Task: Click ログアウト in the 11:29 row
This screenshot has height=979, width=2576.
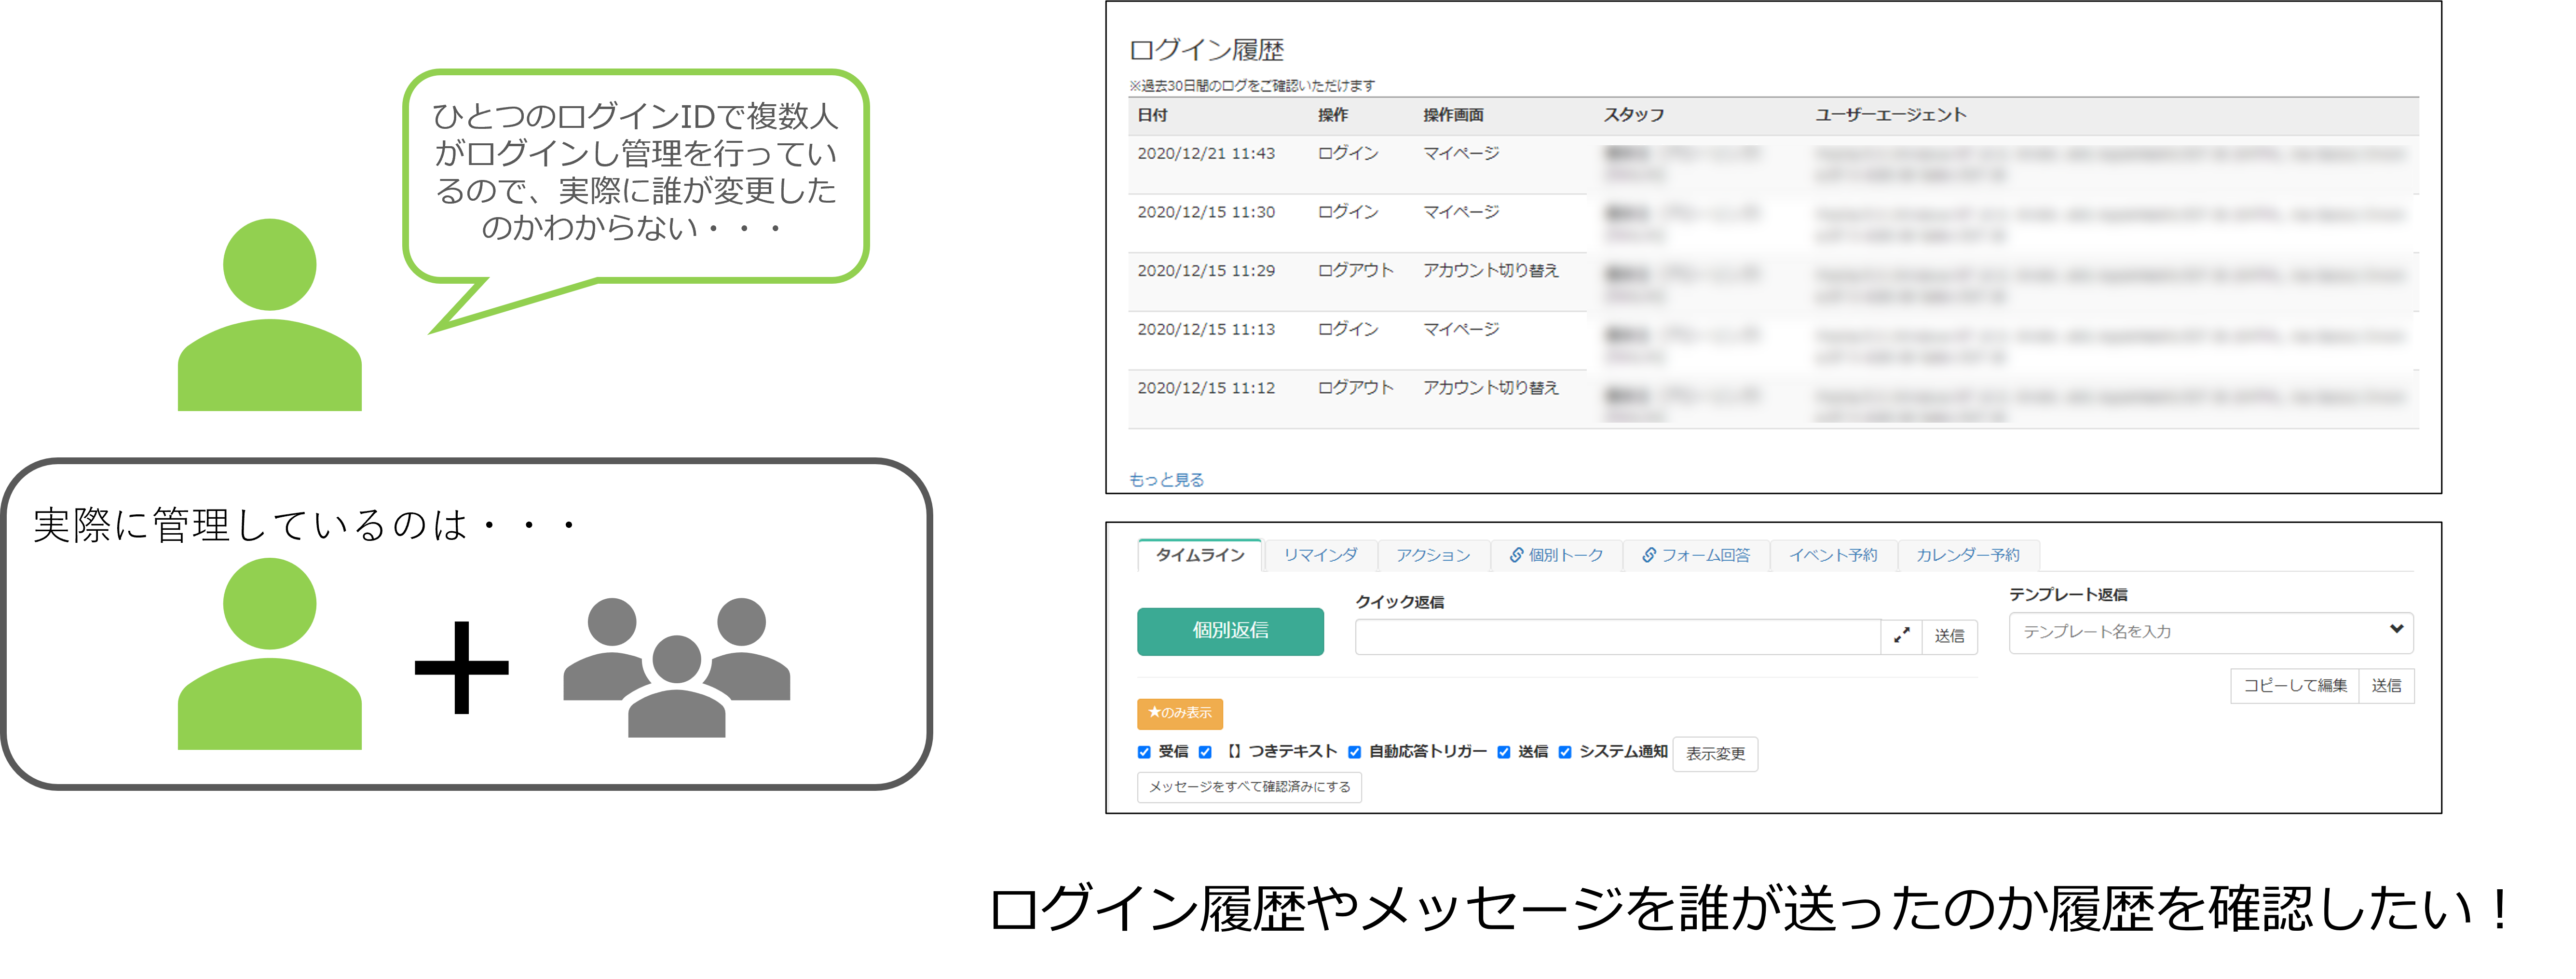Action: coord(1355,271)
